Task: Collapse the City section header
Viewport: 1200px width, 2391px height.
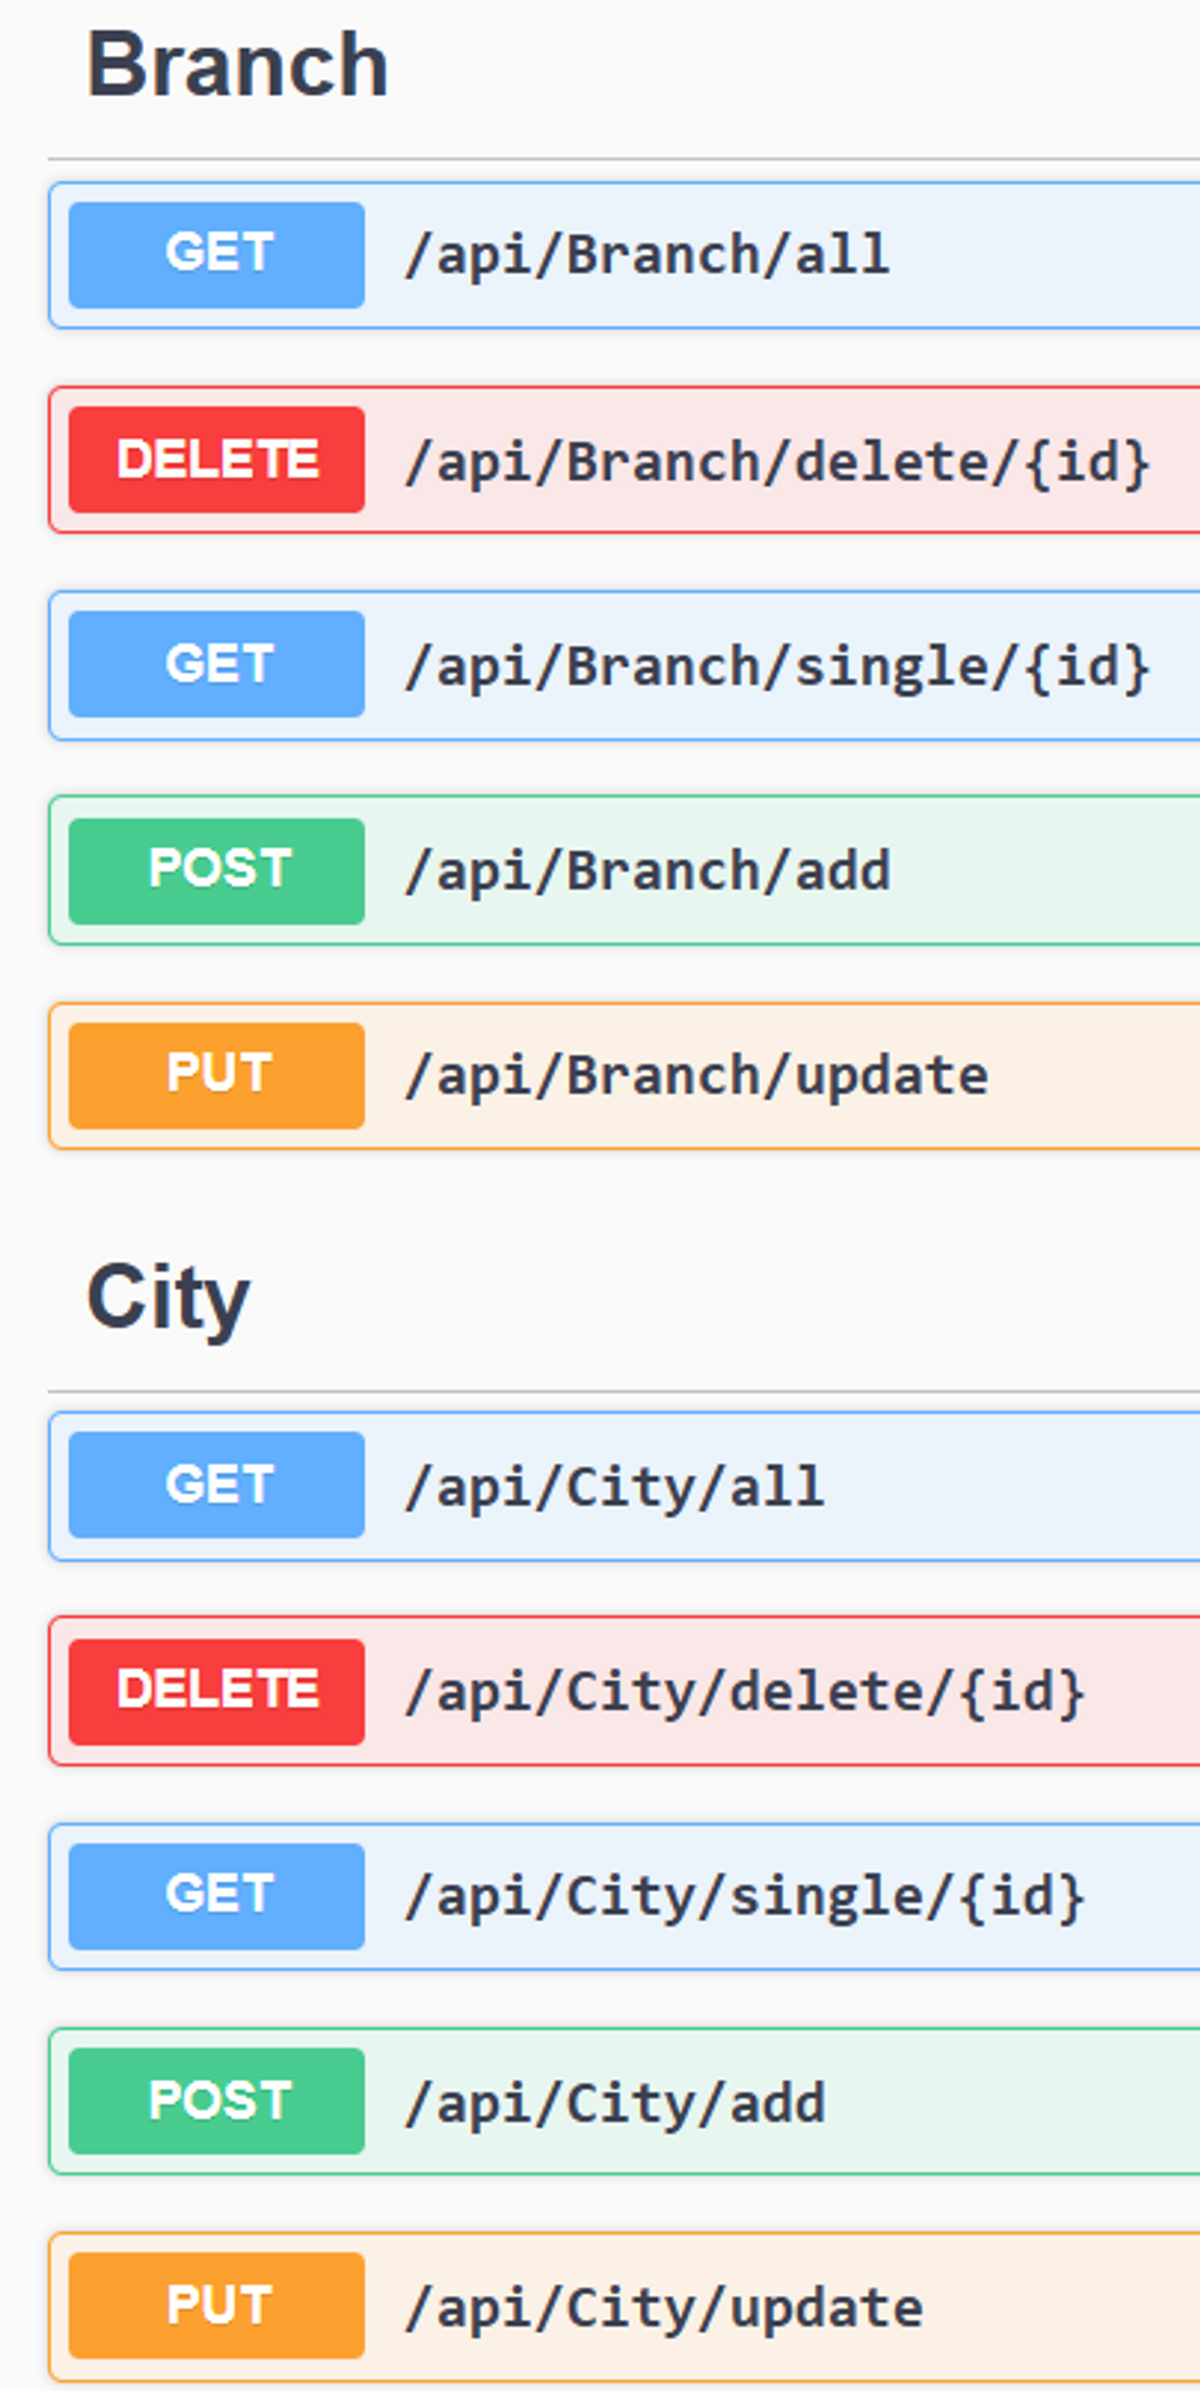Action: coord(168,1297)
